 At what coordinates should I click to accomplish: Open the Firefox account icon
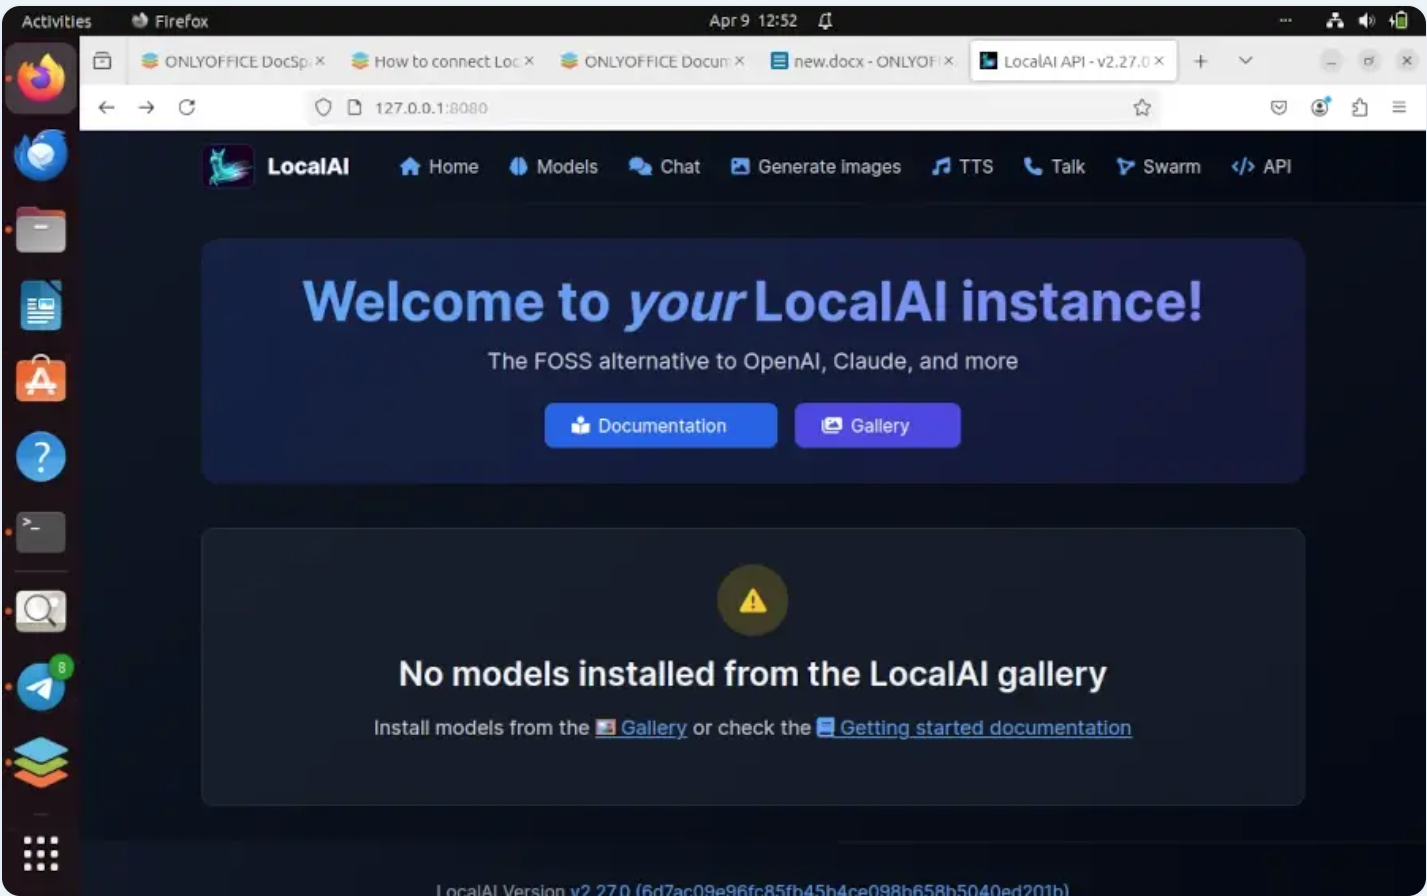tap(1320, 107)
